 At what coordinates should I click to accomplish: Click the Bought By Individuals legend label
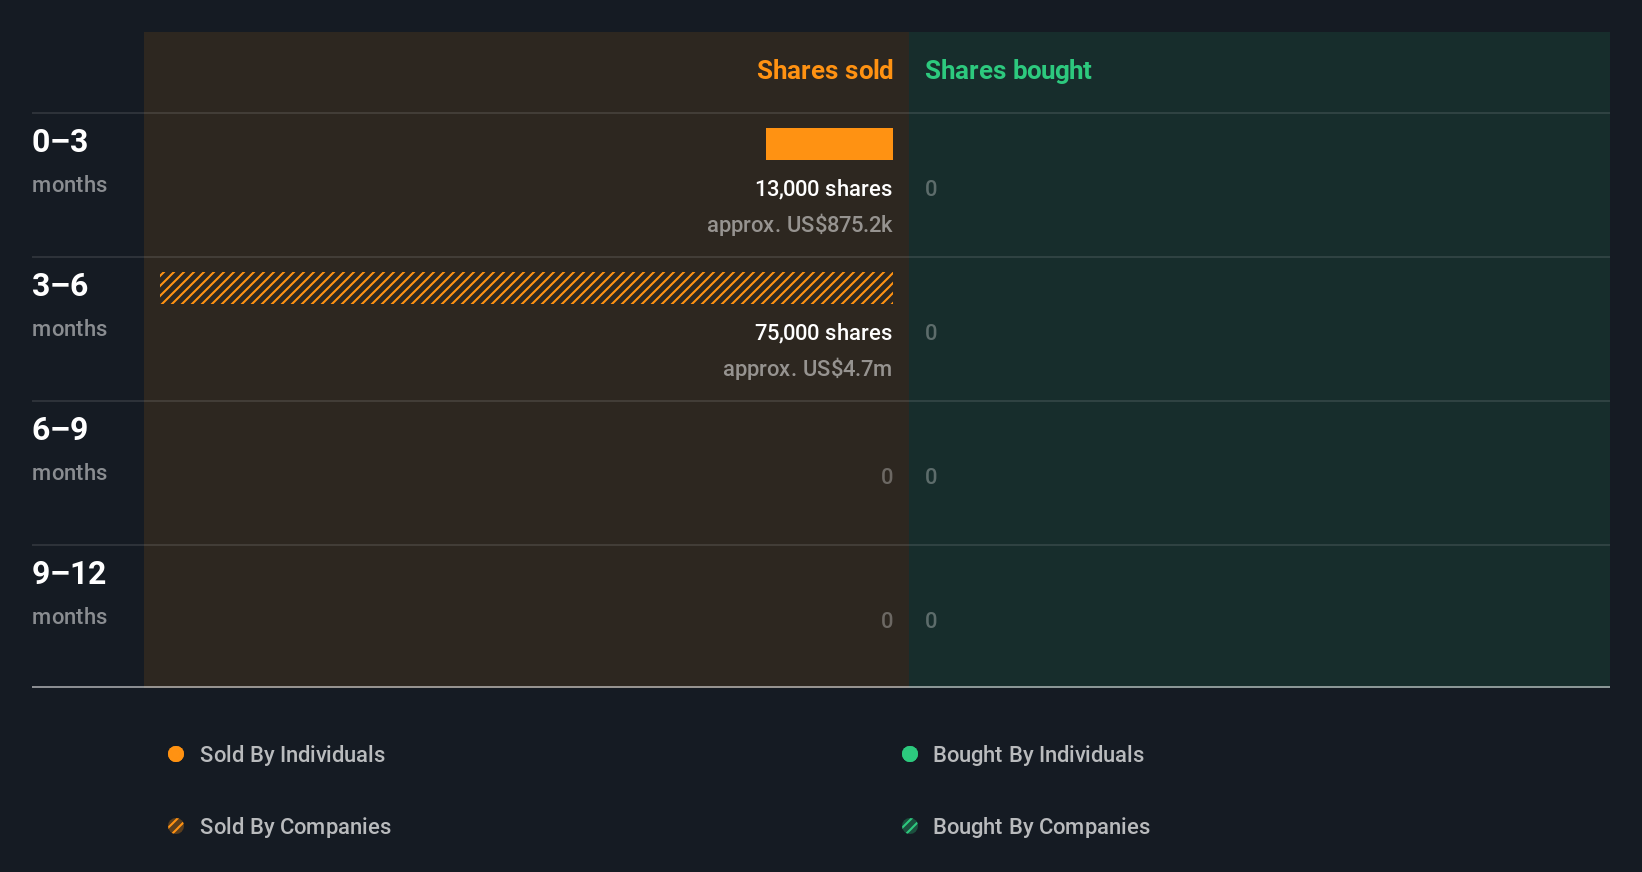click(1038, 754)
